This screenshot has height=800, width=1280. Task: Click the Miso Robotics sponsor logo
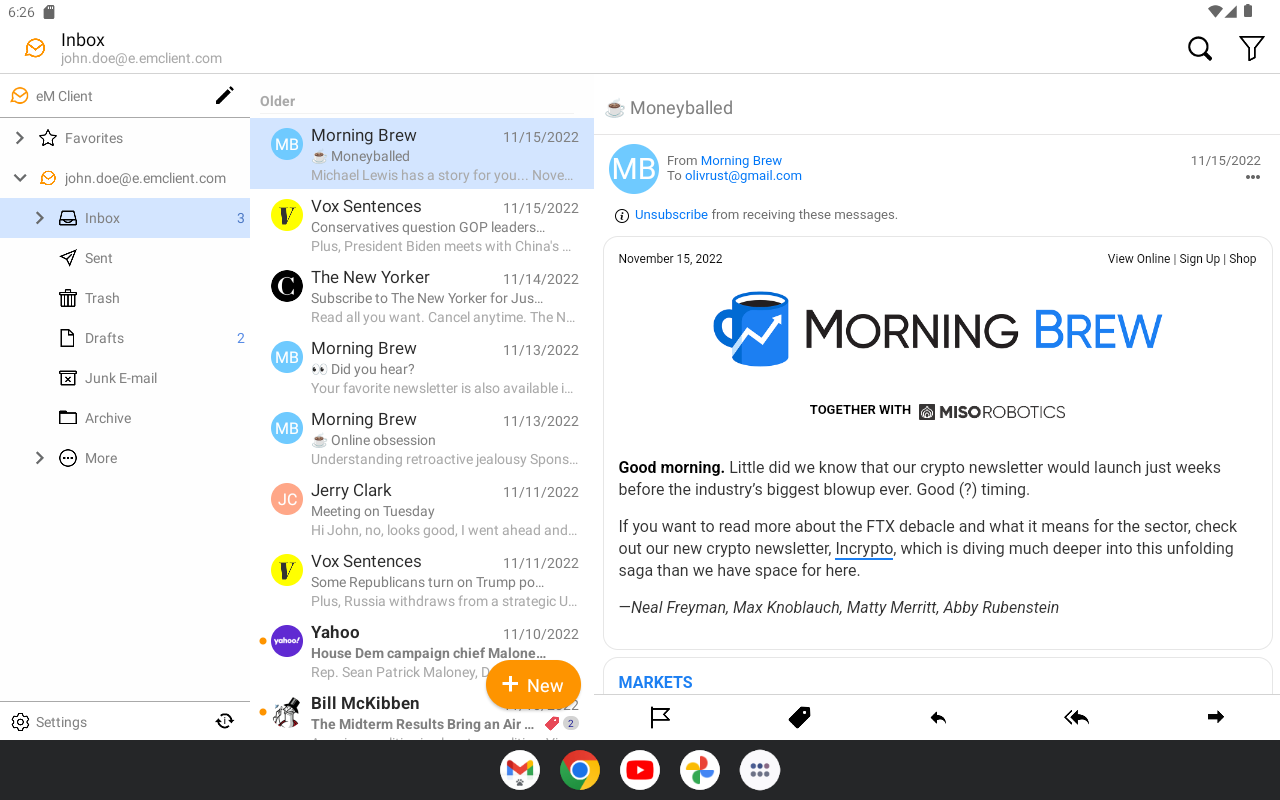click(x=992, y=411)
